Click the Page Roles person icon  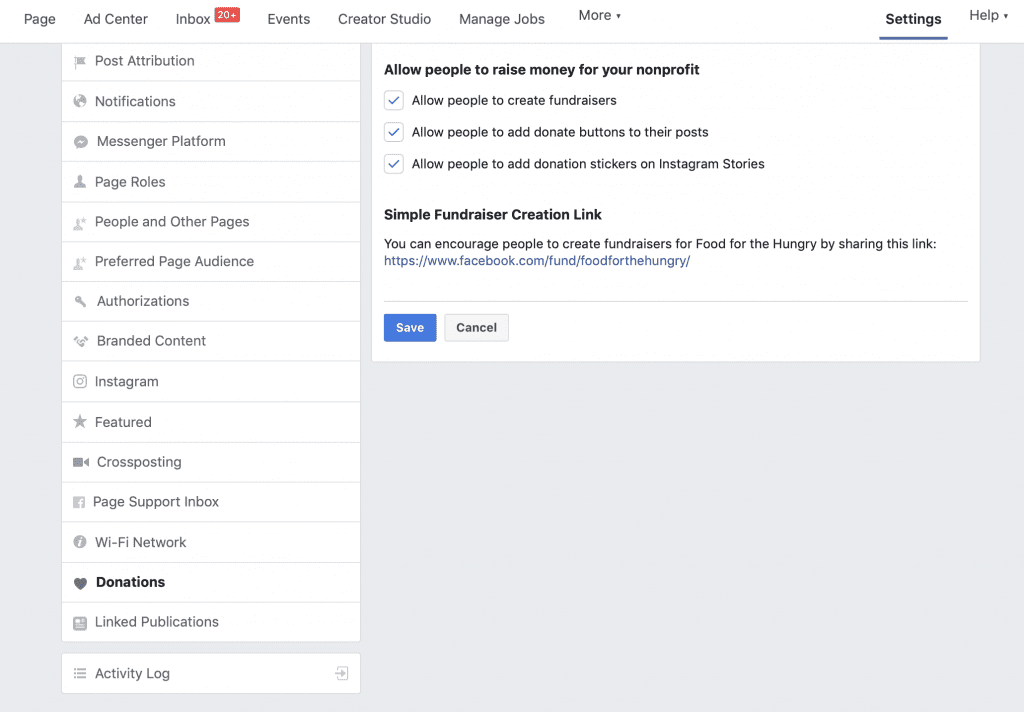[x=80, y=182]
